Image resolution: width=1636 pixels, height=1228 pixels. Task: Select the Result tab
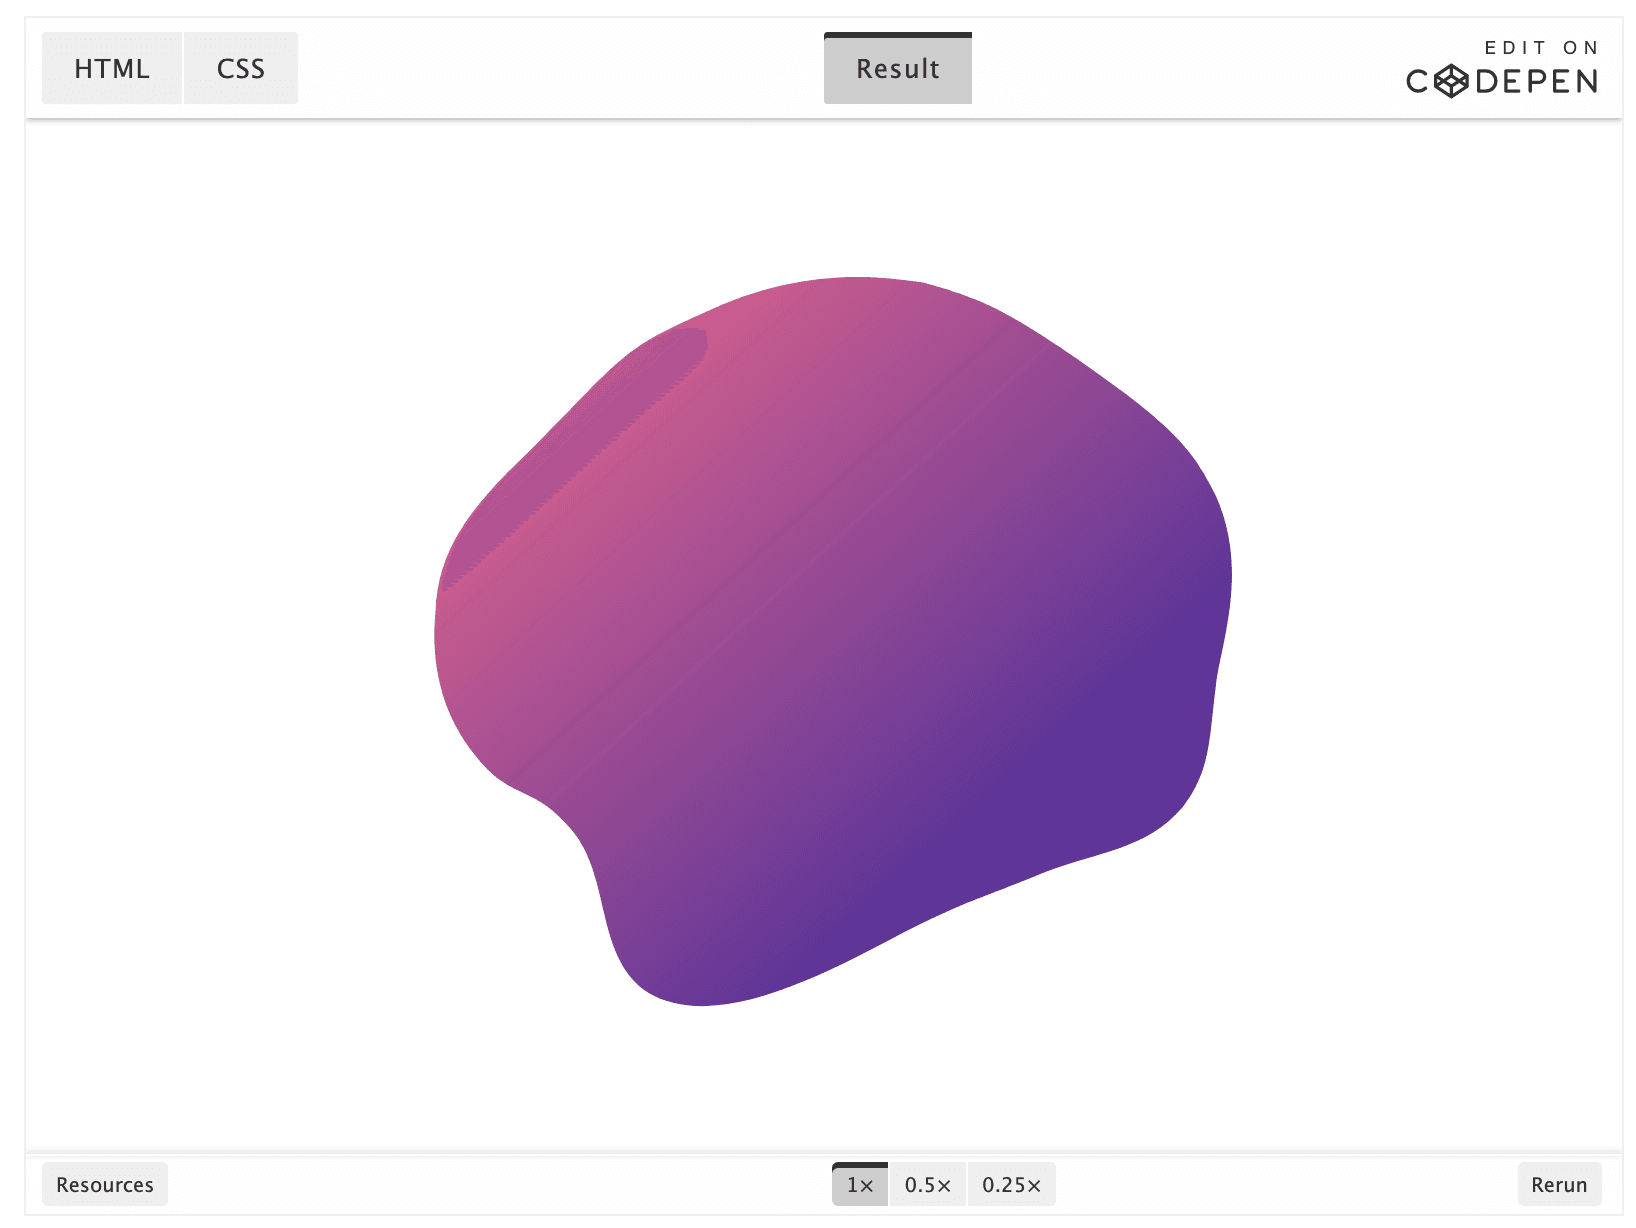click(898, 68)
